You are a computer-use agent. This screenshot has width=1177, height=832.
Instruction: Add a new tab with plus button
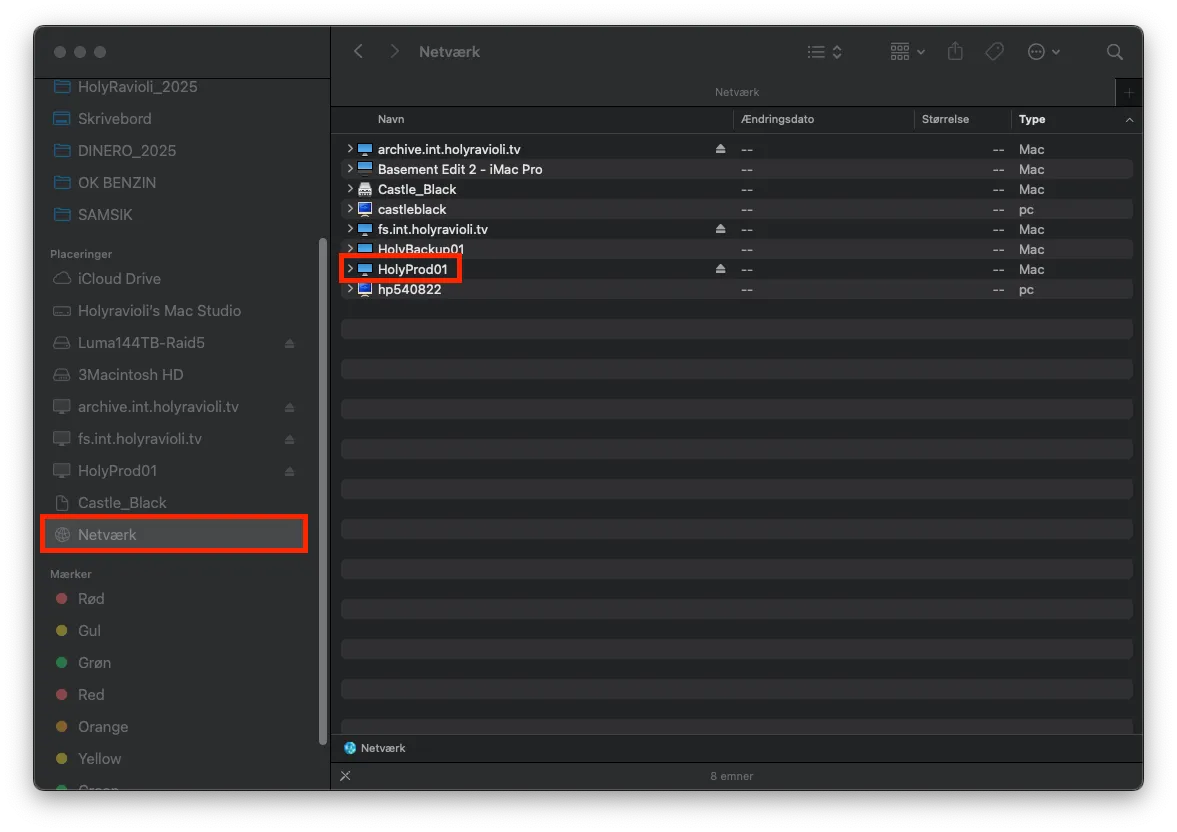point(1129,92)
